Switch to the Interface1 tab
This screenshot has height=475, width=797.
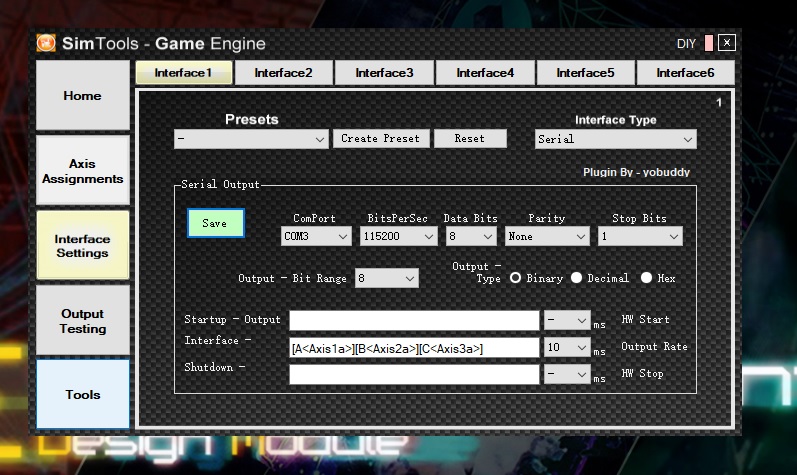pyautogui.click(x=183, y=73)
